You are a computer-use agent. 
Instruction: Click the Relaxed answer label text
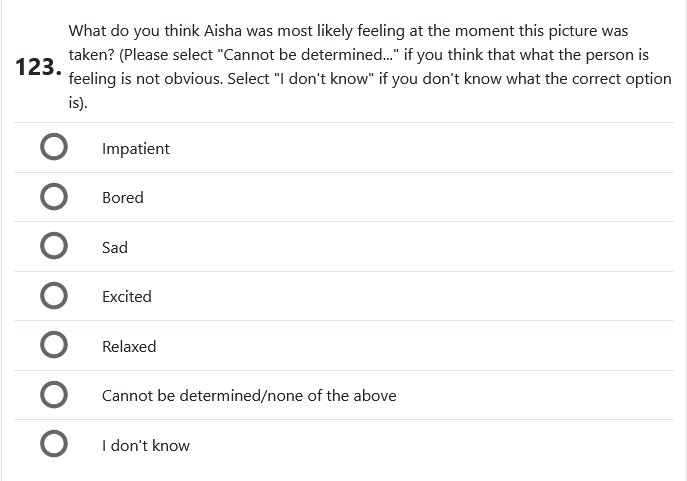[x=129, y=346]
